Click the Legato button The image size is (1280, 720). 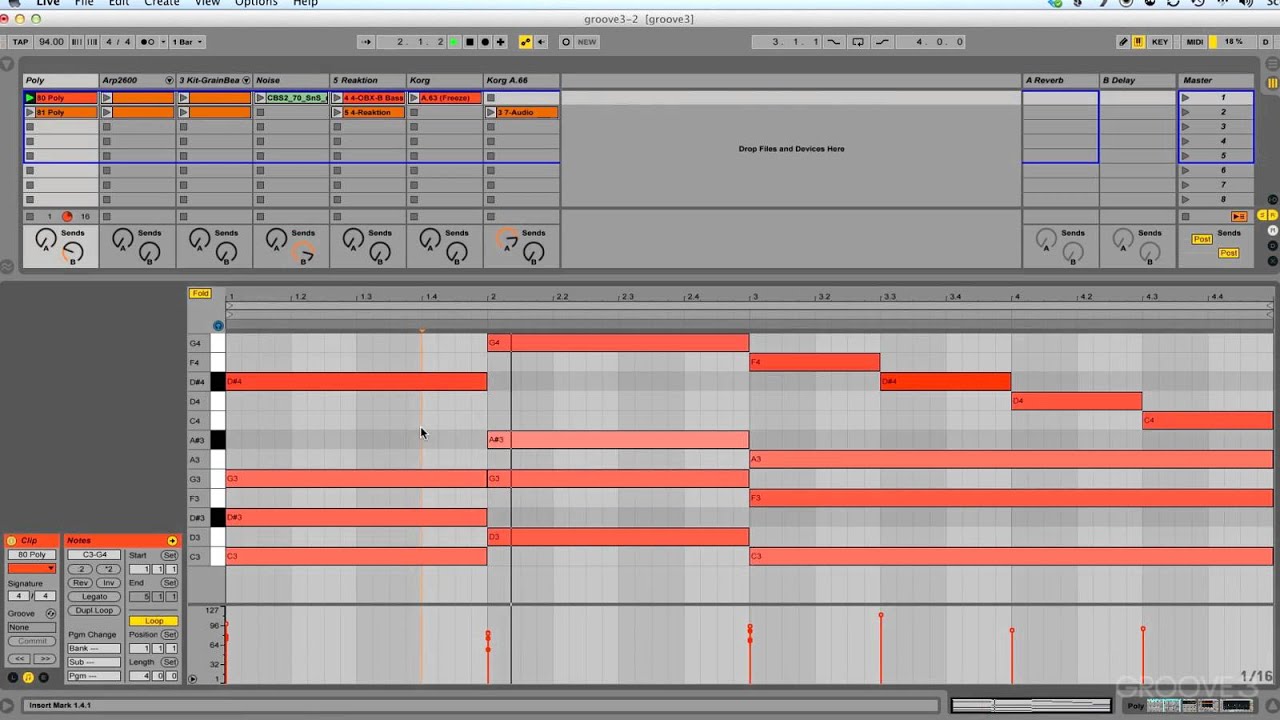point(94,597)
